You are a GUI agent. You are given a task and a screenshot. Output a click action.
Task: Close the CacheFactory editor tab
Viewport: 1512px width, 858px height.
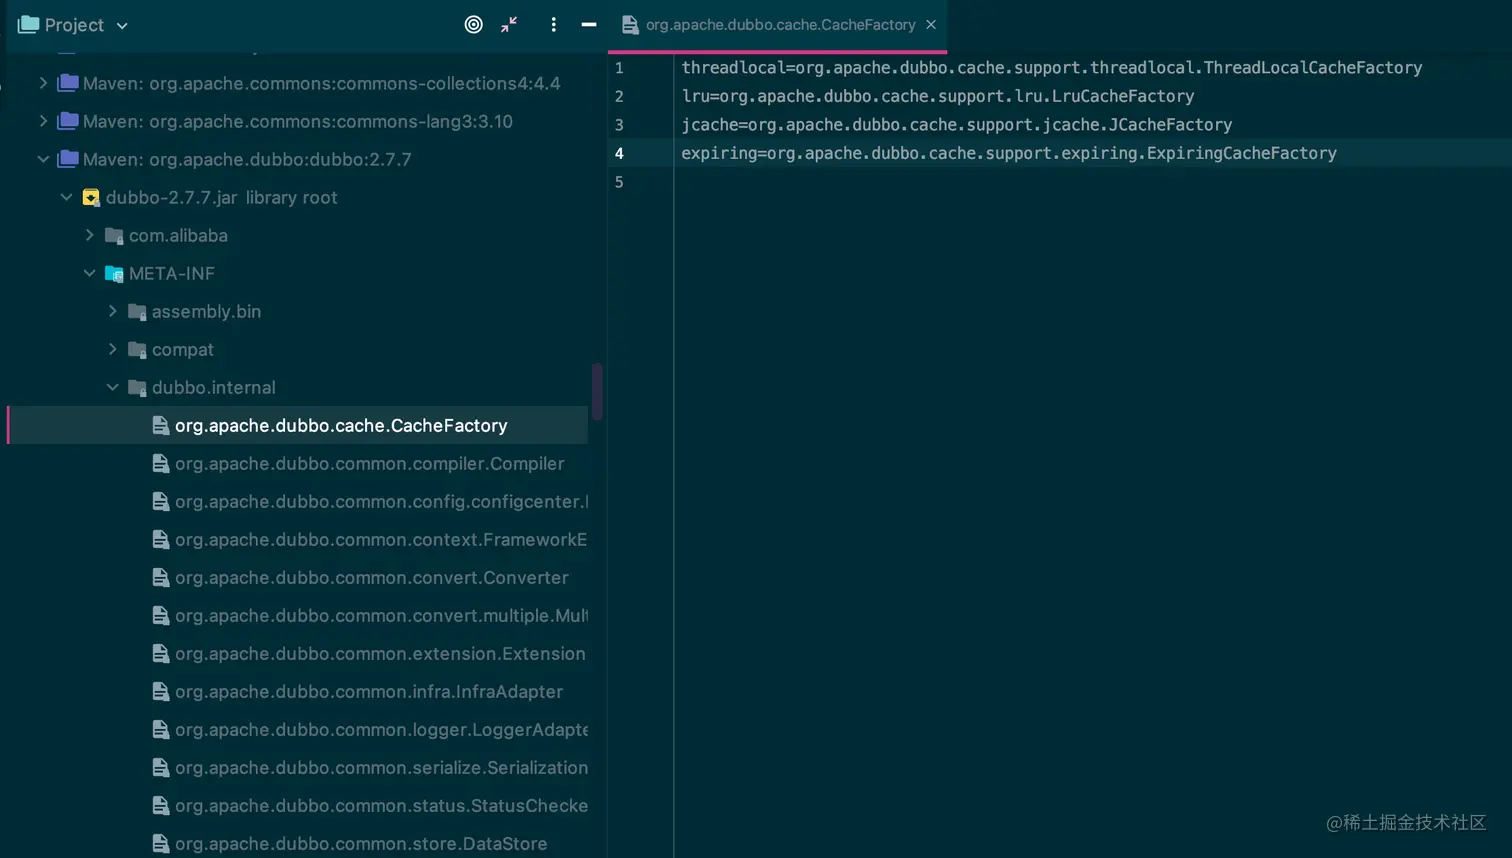931,25
